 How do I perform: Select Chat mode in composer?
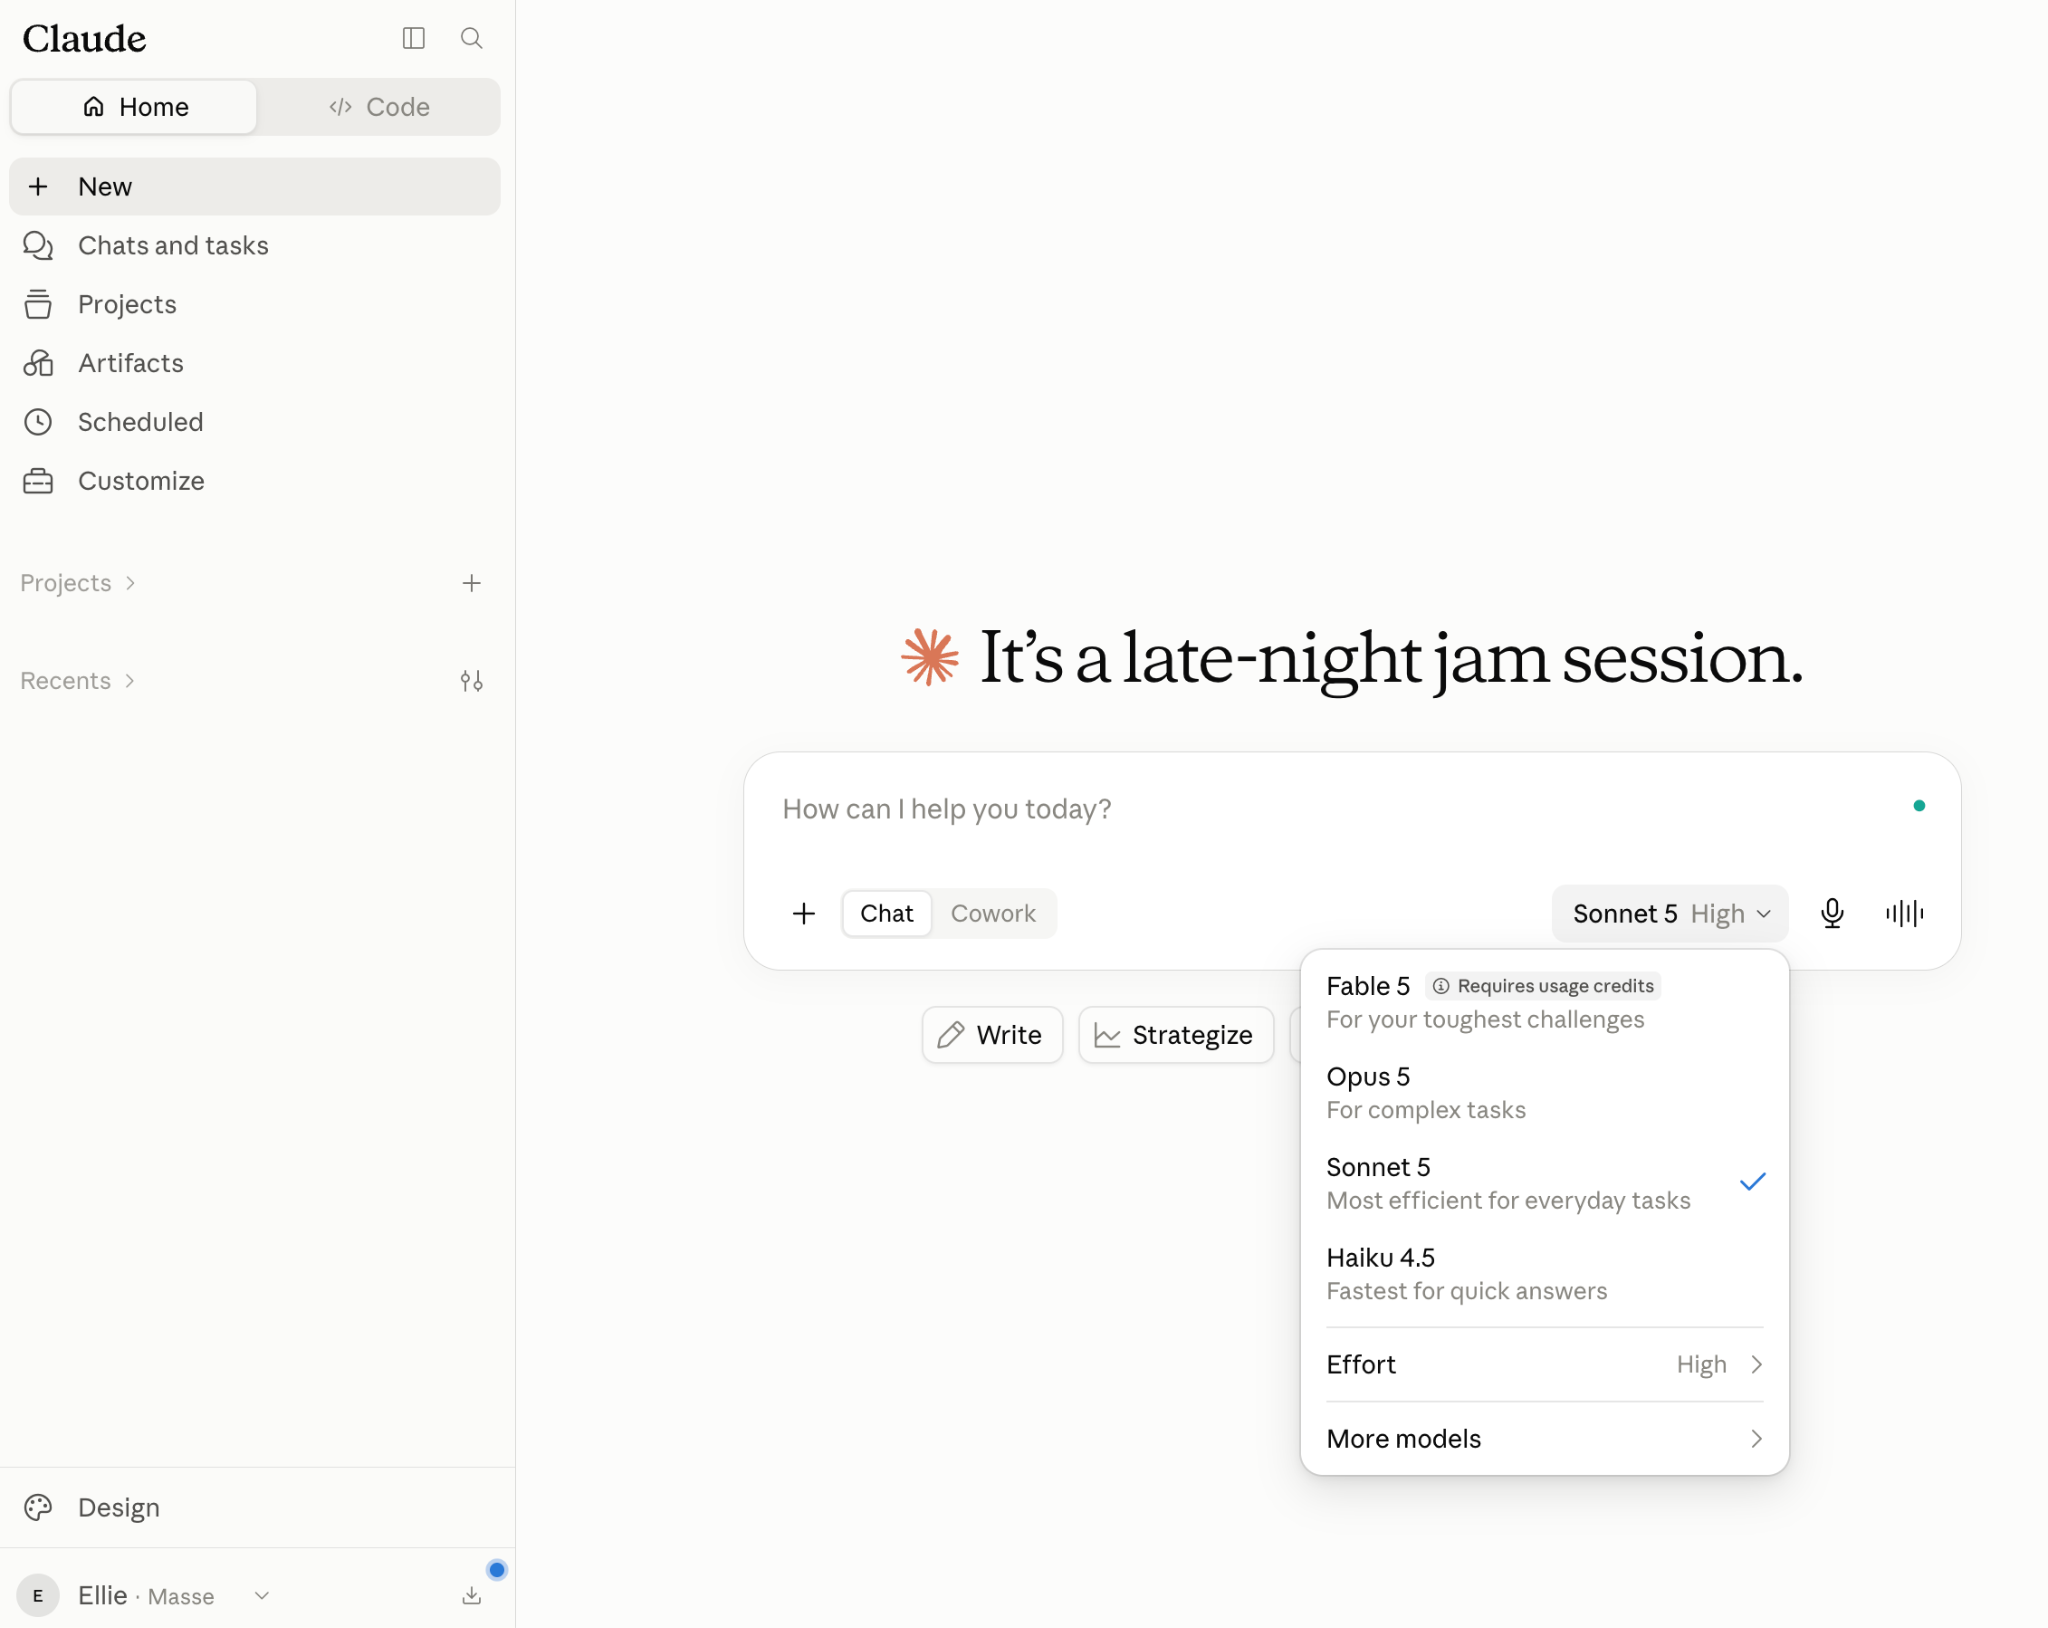point(887,913)
